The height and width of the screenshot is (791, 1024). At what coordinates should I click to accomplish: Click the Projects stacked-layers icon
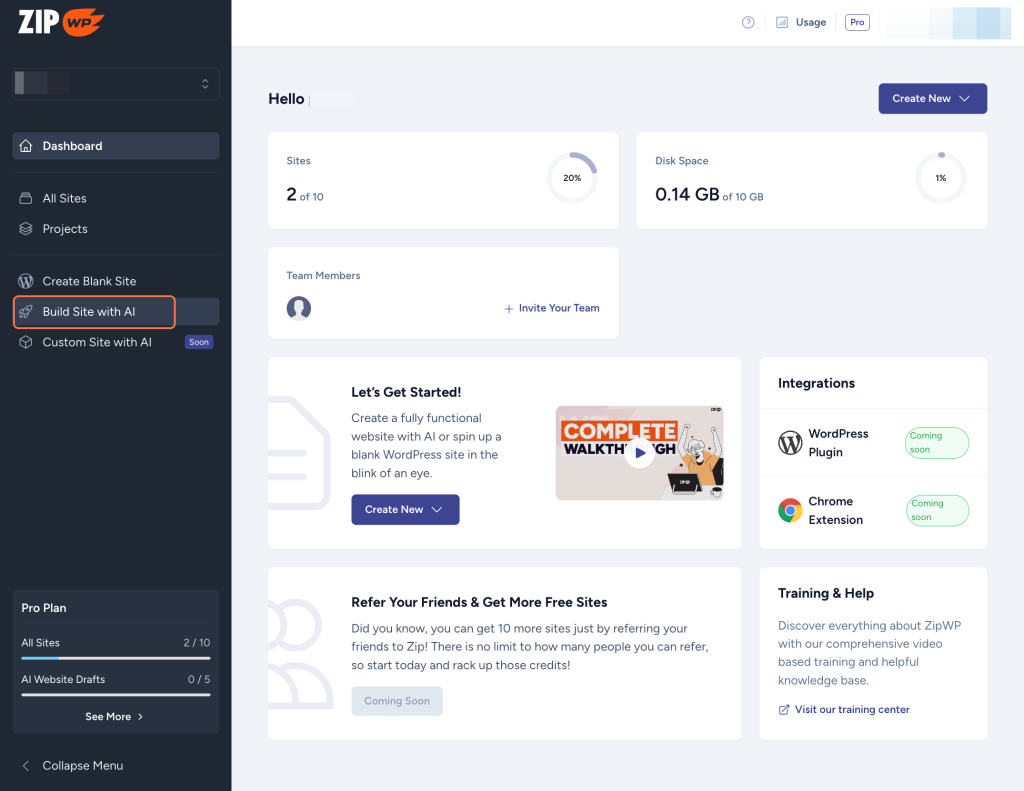point(24,229)
